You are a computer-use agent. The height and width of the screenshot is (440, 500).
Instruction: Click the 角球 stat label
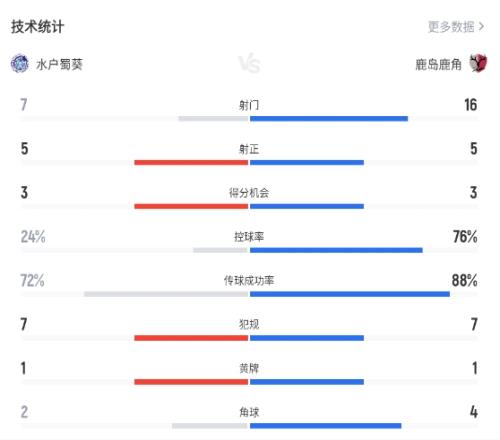[249, 412]
